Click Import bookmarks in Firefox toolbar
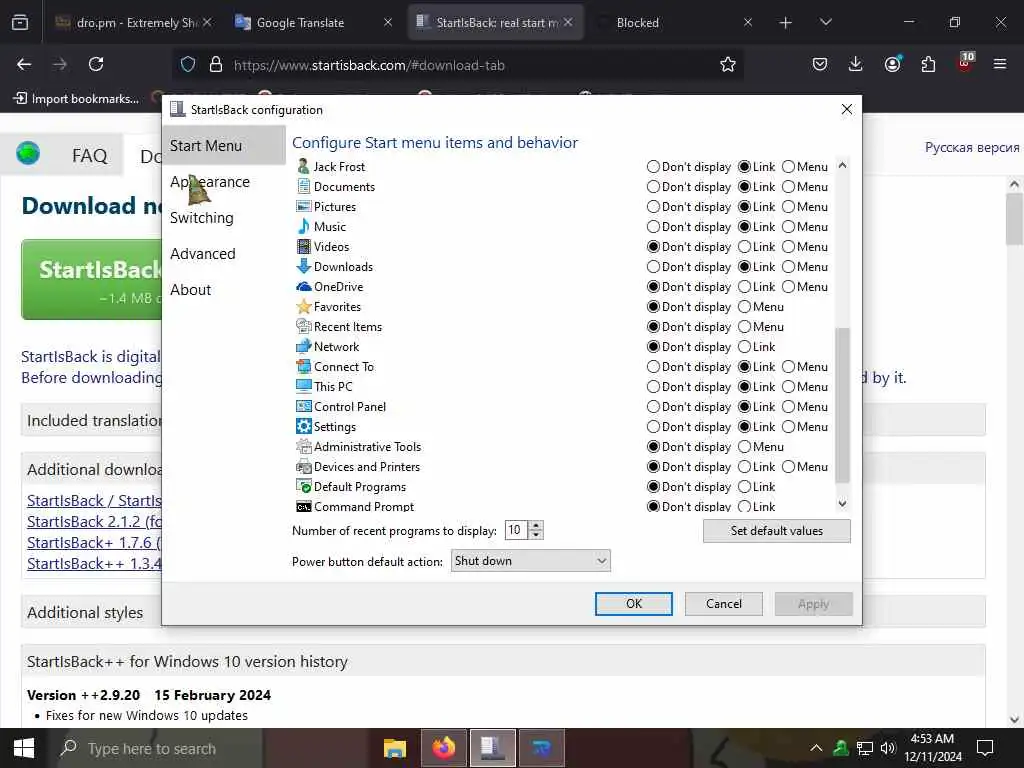1024x768 pixels. (x=76, y=99)
